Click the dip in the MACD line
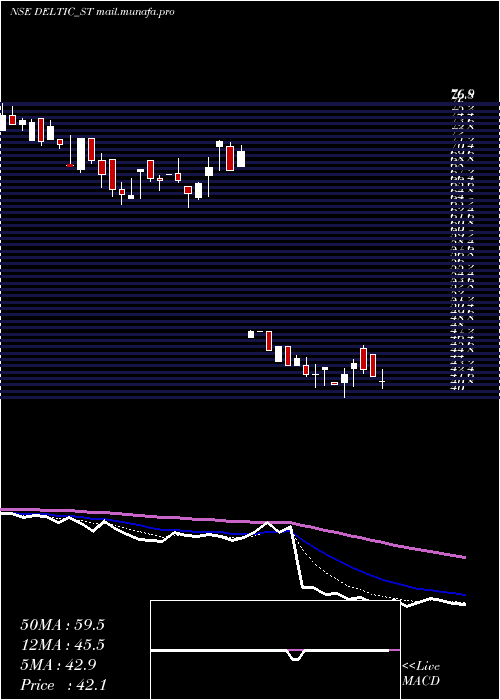This screenshot has height=700, width=500. [x=295, y=655]
